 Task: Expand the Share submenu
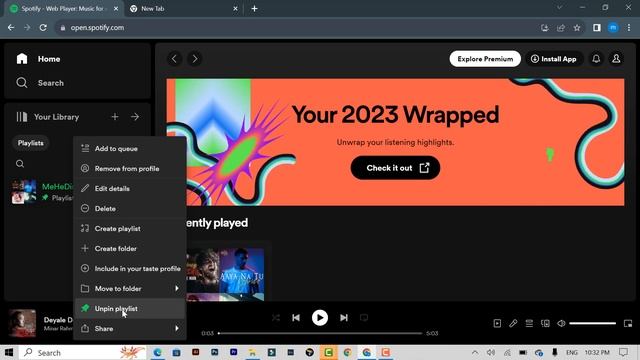[129, 329]
